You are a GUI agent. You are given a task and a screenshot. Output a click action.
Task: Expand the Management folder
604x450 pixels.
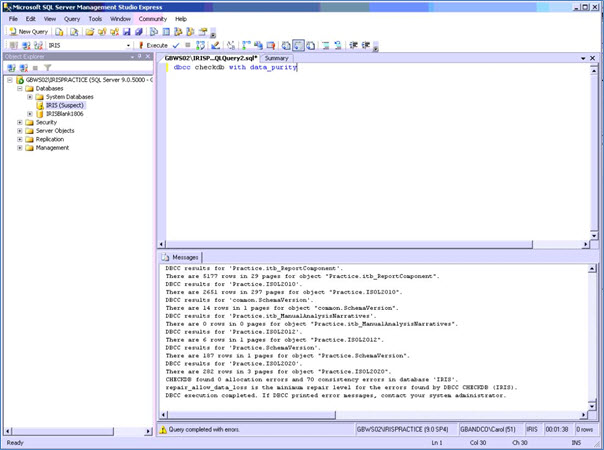click(20, 148)
